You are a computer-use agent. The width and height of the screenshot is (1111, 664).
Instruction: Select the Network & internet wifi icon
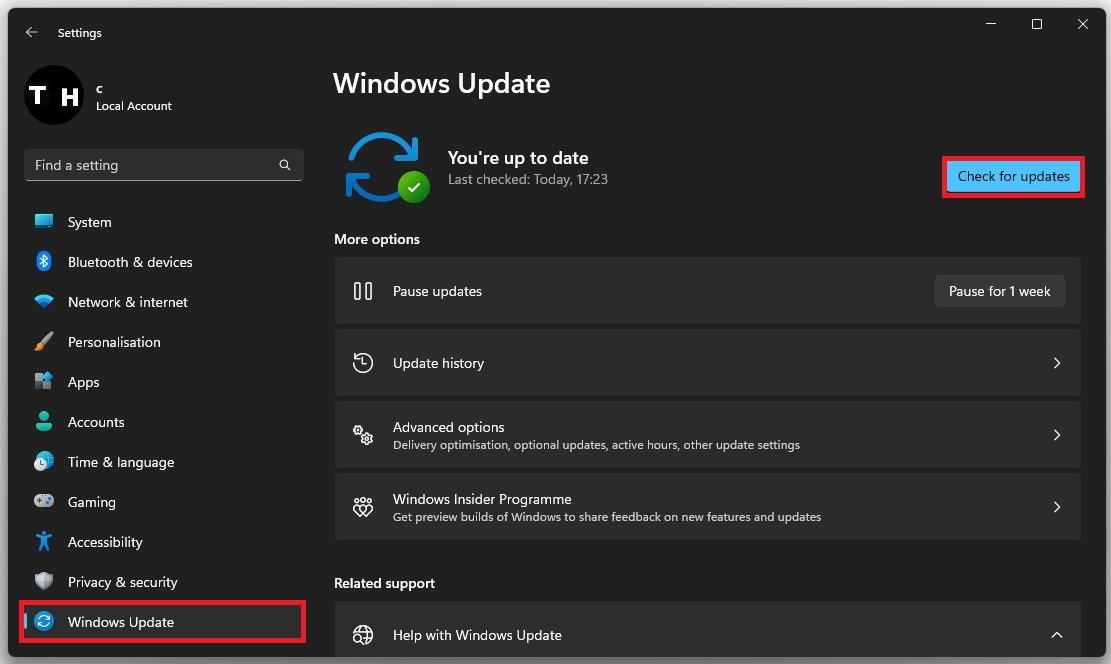point(44,302)
